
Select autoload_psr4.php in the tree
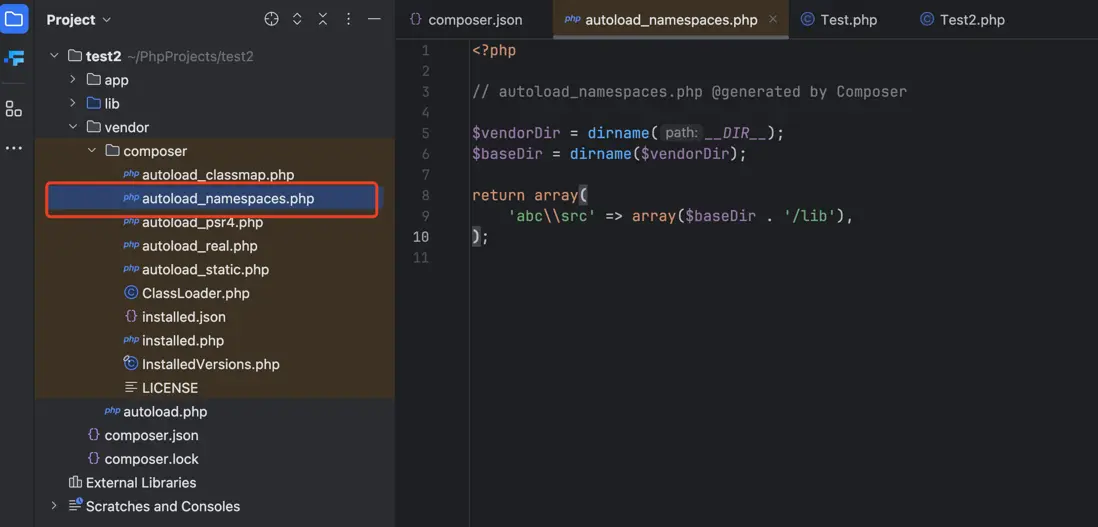coord(202,223)
